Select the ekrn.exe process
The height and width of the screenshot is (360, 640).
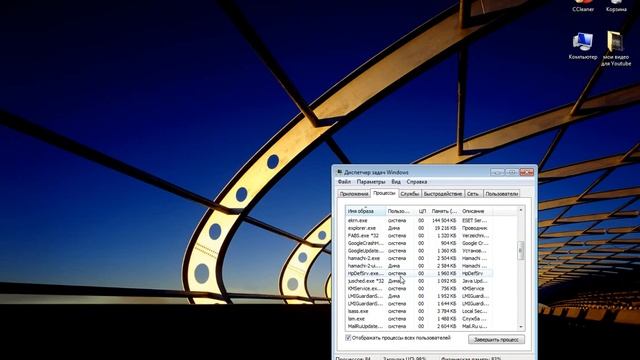(419, 220)
